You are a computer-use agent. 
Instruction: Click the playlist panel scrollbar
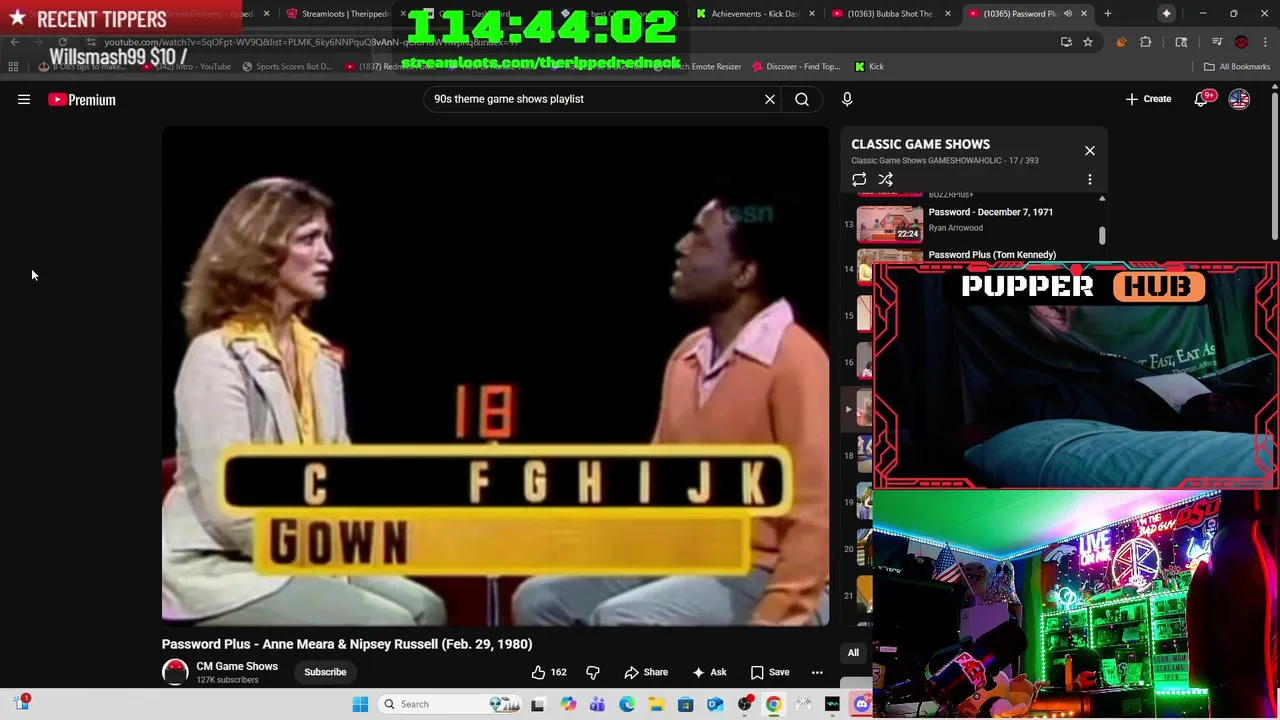pos(1102,235)
